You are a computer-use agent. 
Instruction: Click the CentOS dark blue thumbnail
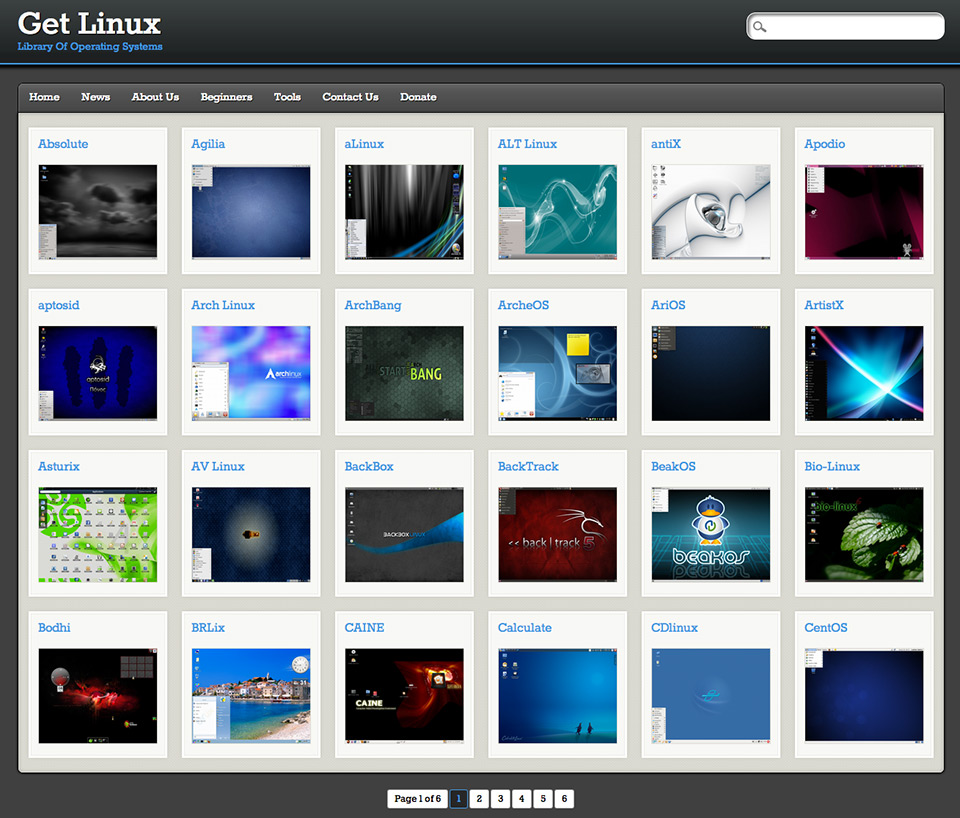click(864, 696)
